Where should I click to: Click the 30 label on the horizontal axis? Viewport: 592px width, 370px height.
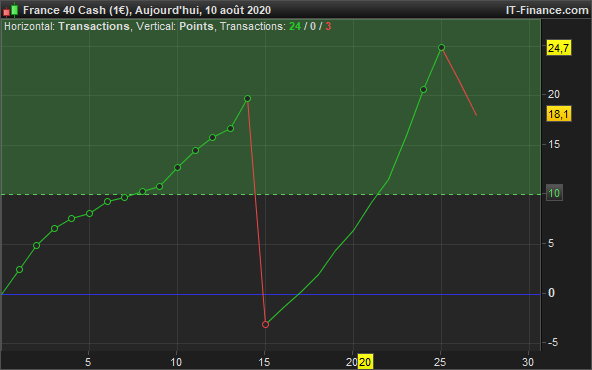528,362
